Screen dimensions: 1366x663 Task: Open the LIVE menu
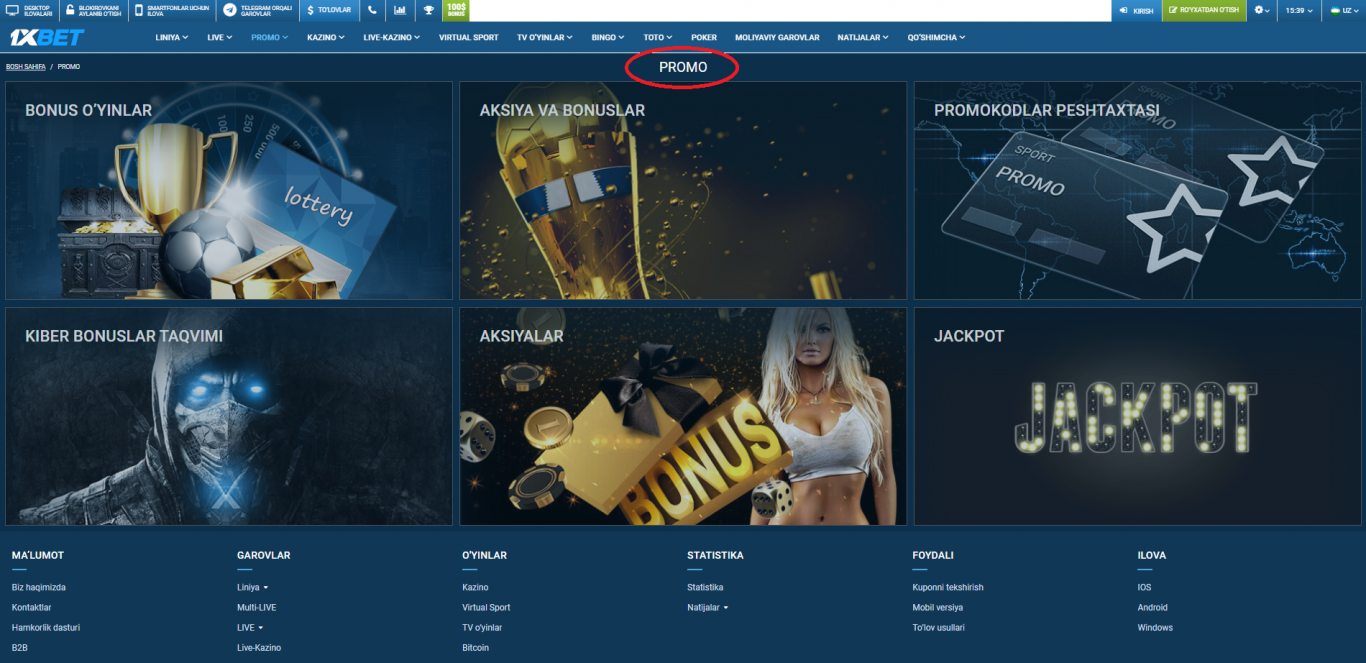tap(215, 36)
